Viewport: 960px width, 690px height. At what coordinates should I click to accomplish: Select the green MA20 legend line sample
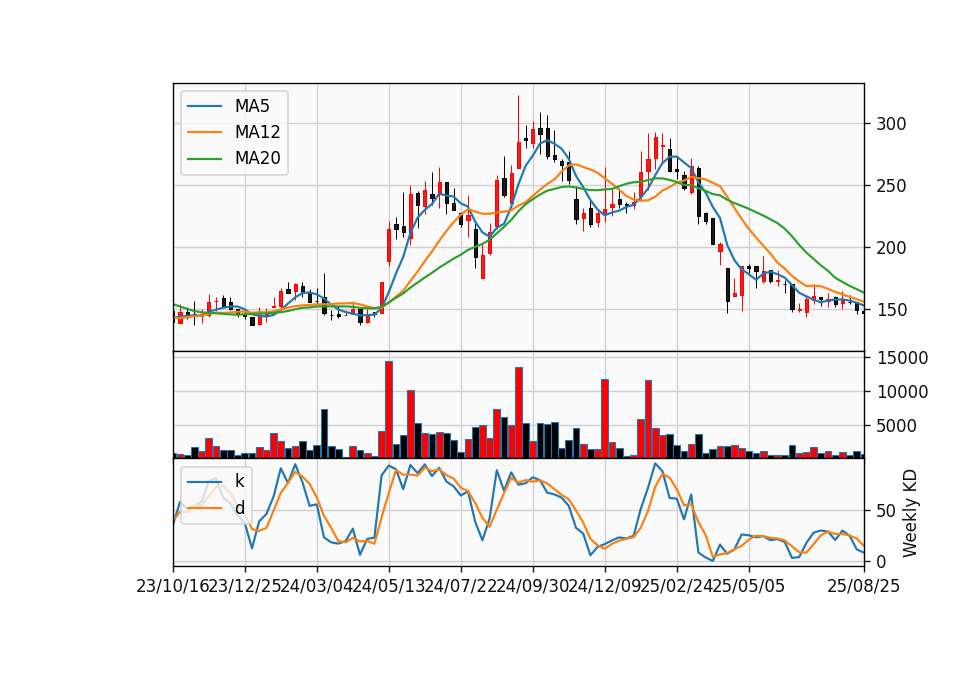204,158
